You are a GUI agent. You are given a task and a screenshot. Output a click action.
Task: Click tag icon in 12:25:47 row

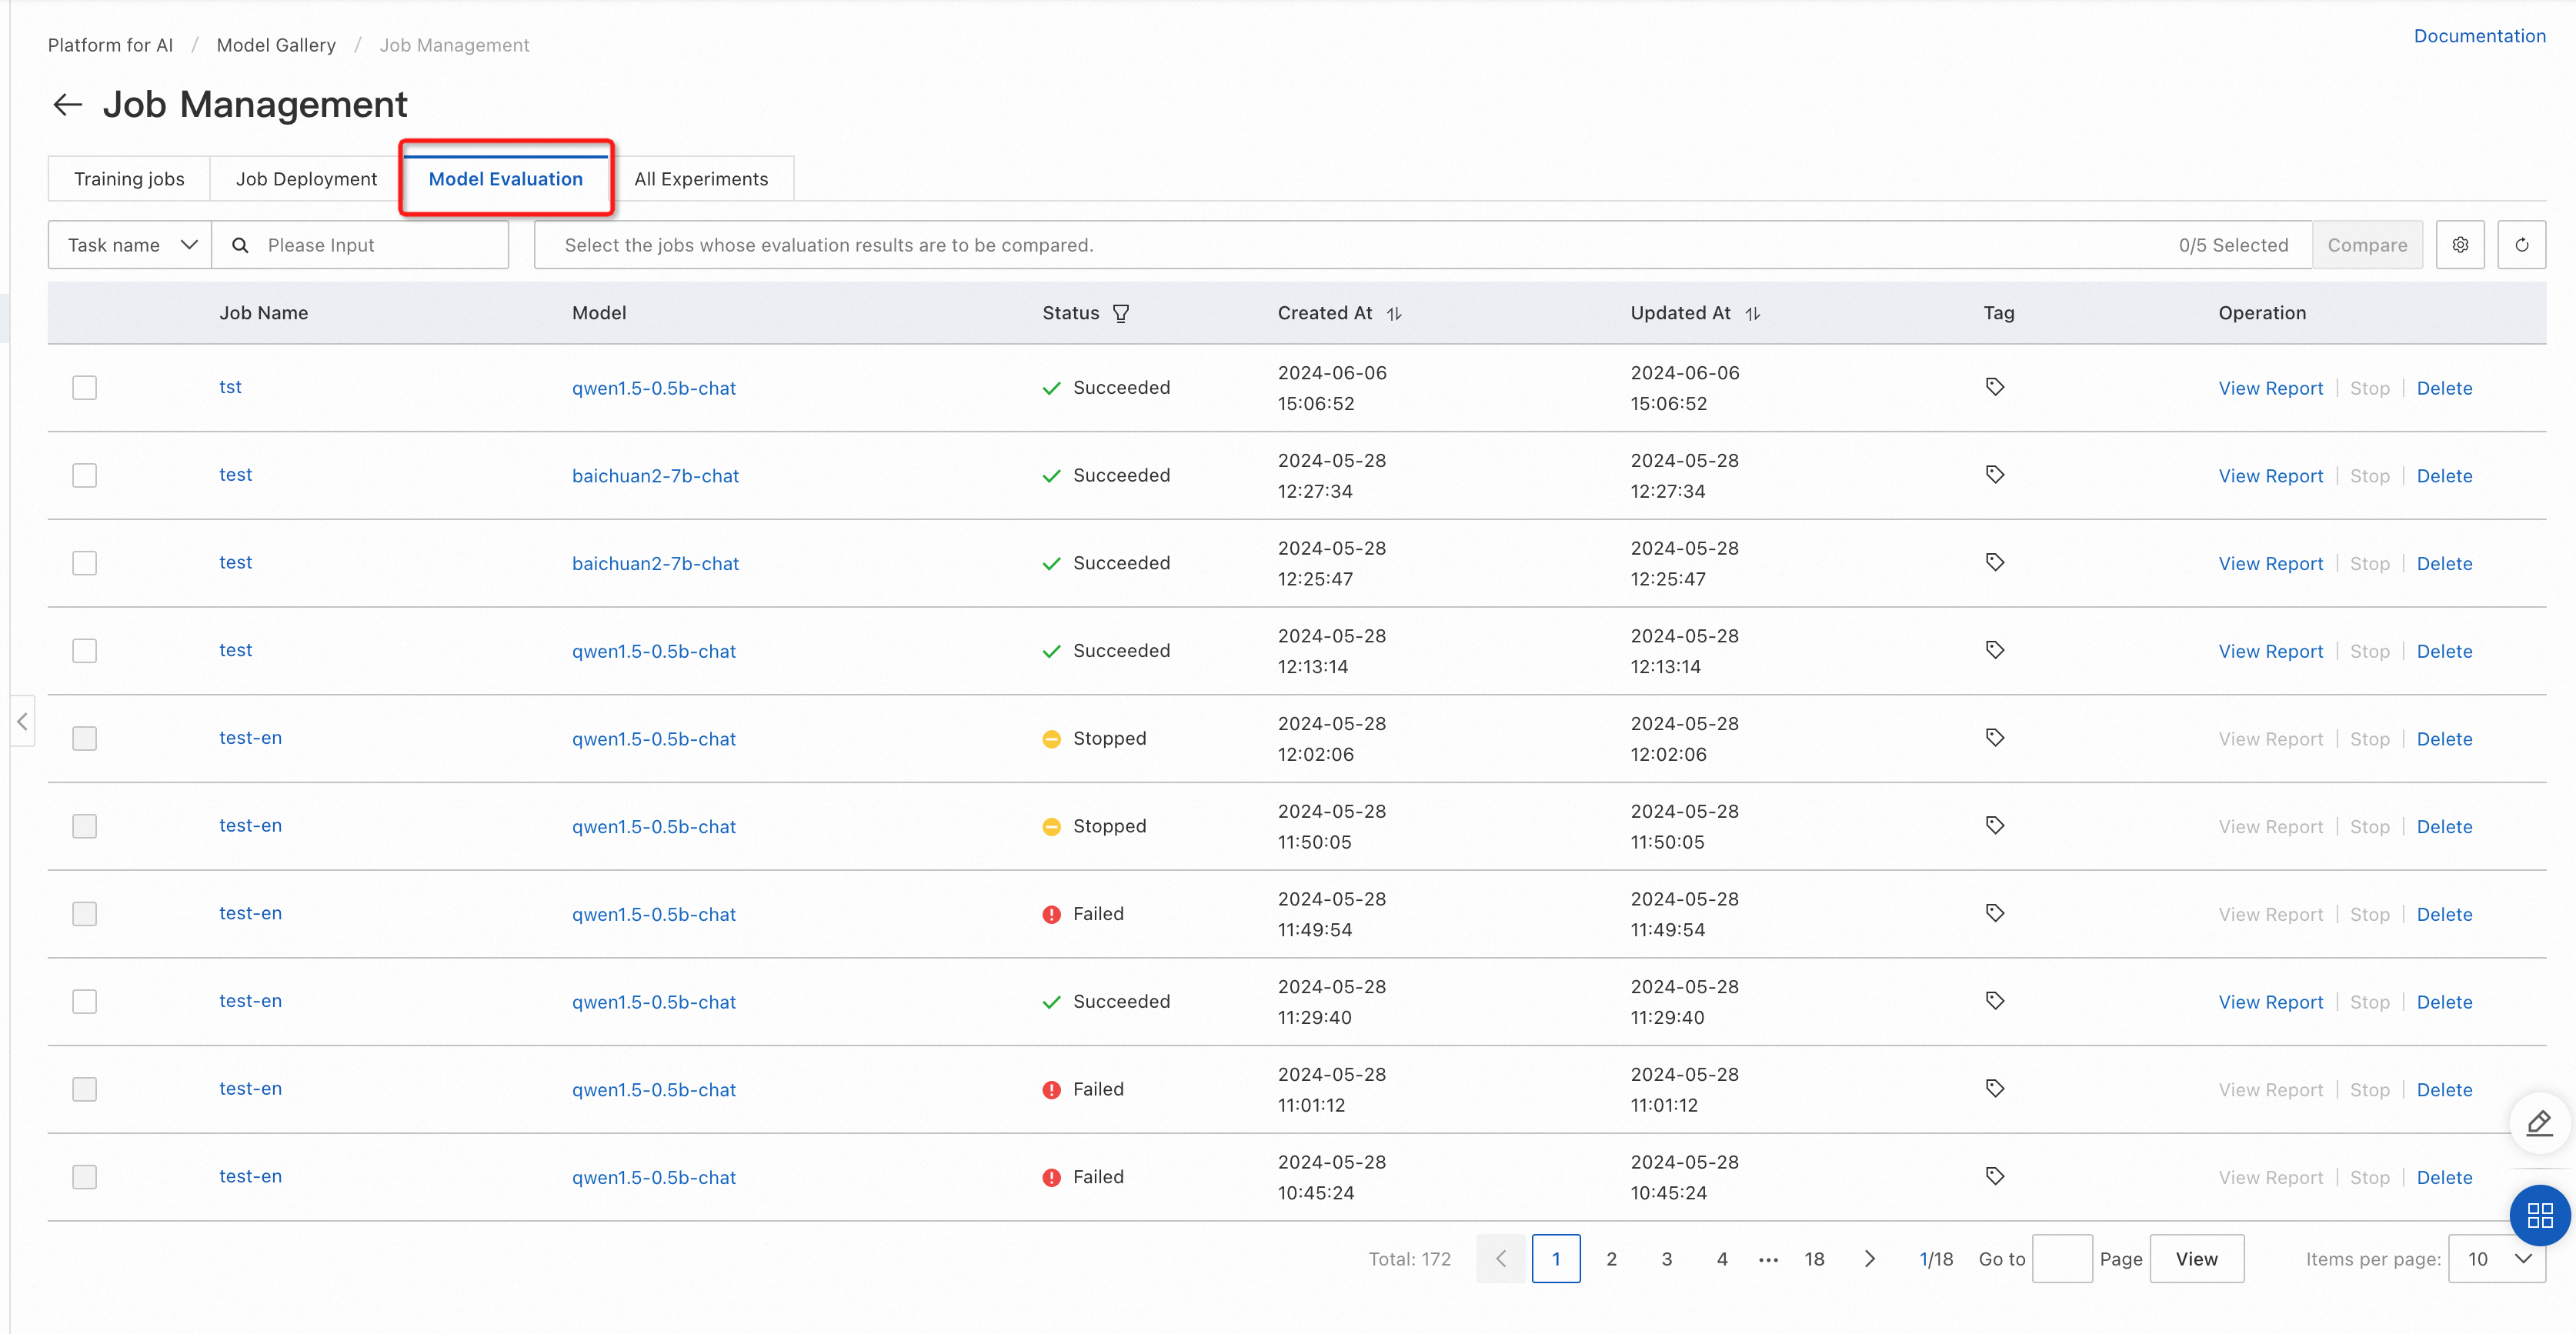[1994, 563]
